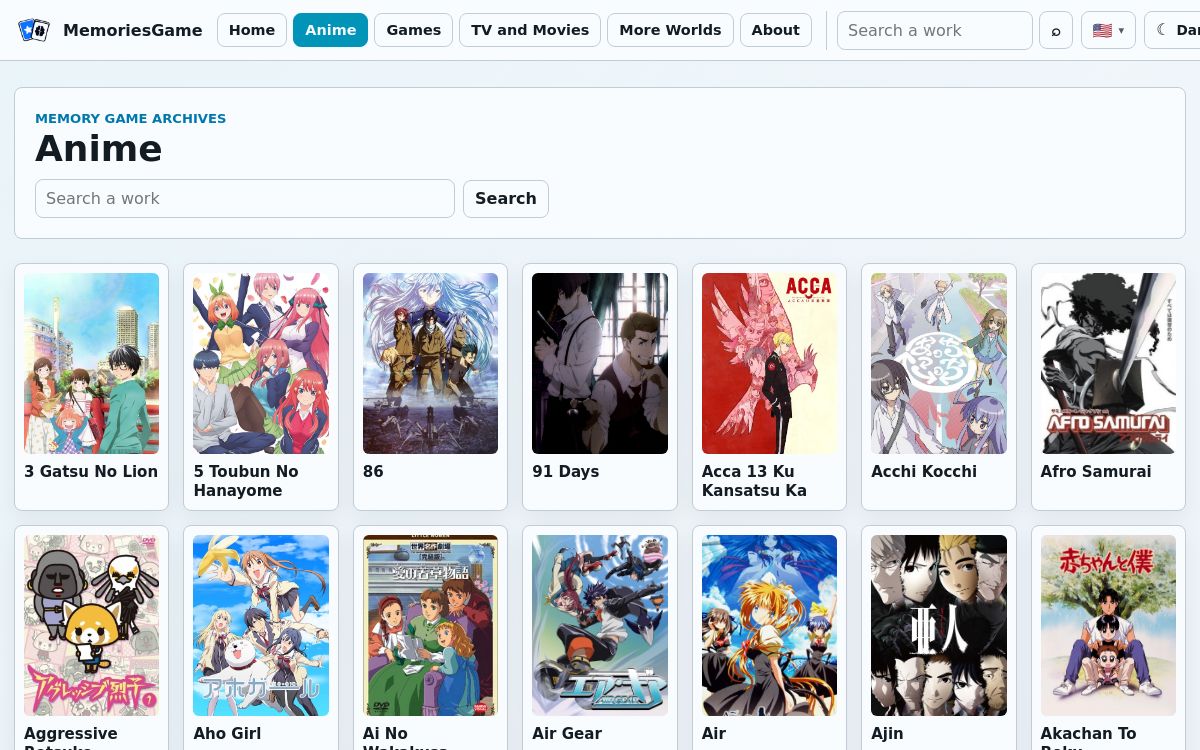Screen dimensions: 1200x750
Task: Open the Acchi Kocchi cover image
Action: pyautogui.click(x=939, y=363)
